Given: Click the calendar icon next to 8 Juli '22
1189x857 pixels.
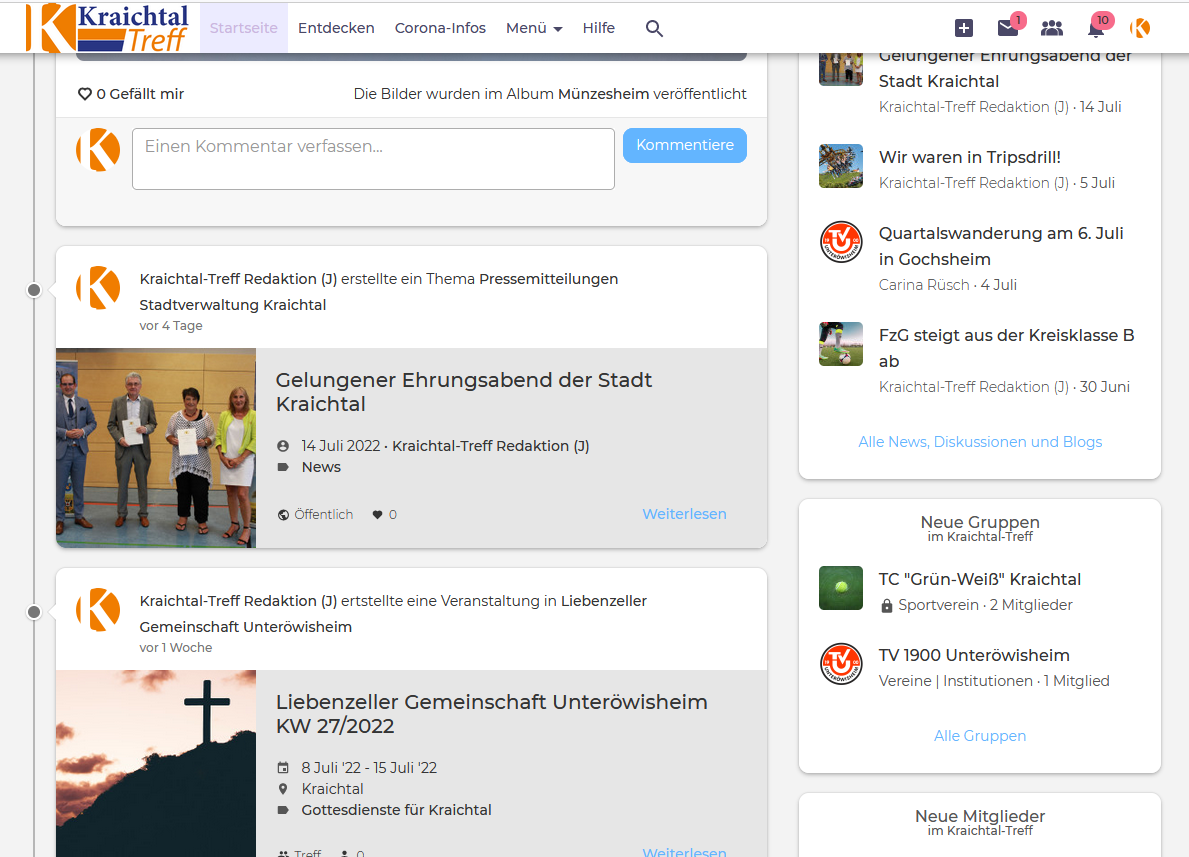Looking at the screenshot, I should (x=283, y=768).
